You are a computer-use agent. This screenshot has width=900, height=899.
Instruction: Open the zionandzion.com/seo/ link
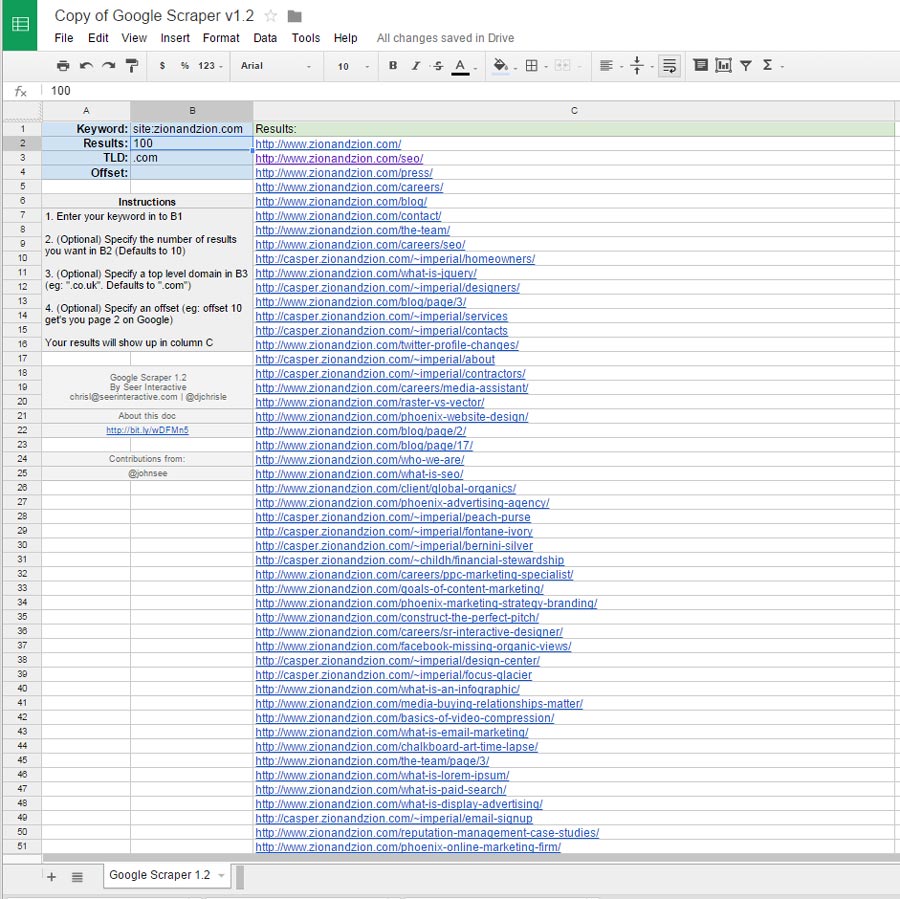pyautogui.click(x=339, y=158)
